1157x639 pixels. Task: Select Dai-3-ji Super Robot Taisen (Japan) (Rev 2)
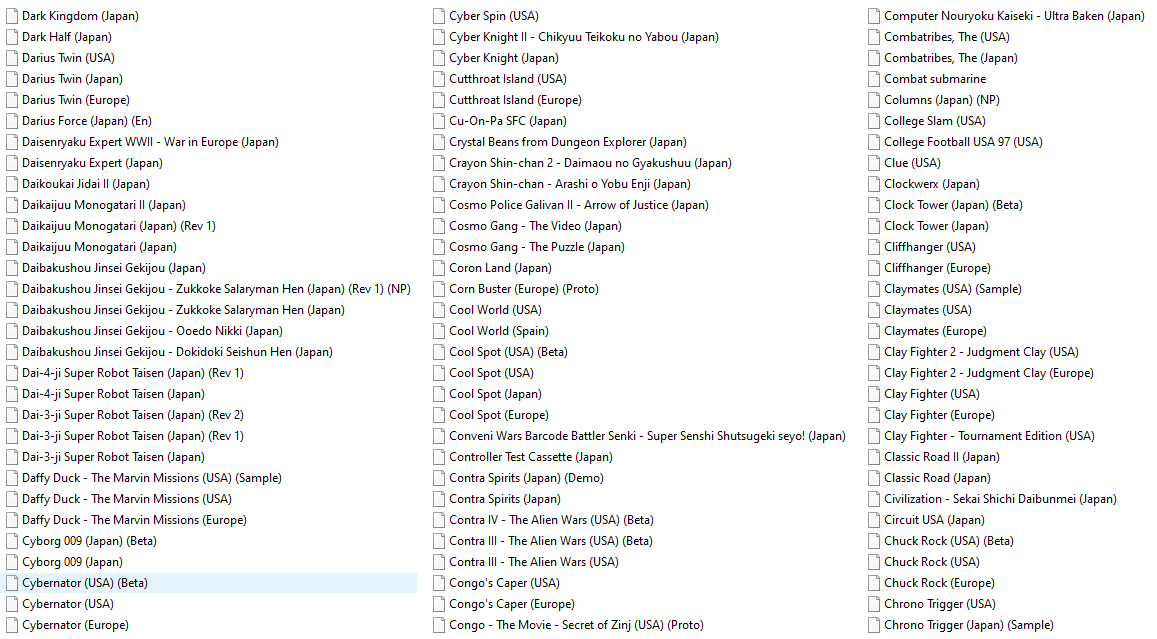coord(133,415)
